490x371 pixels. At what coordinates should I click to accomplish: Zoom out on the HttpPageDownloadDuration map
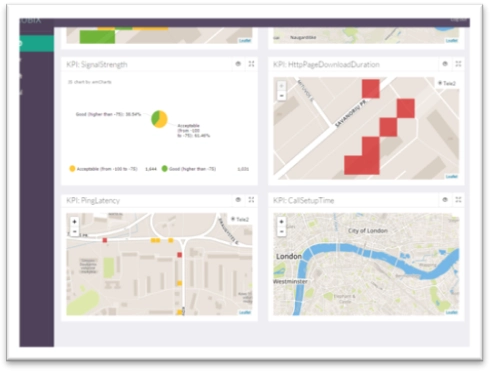coord(282,96)
